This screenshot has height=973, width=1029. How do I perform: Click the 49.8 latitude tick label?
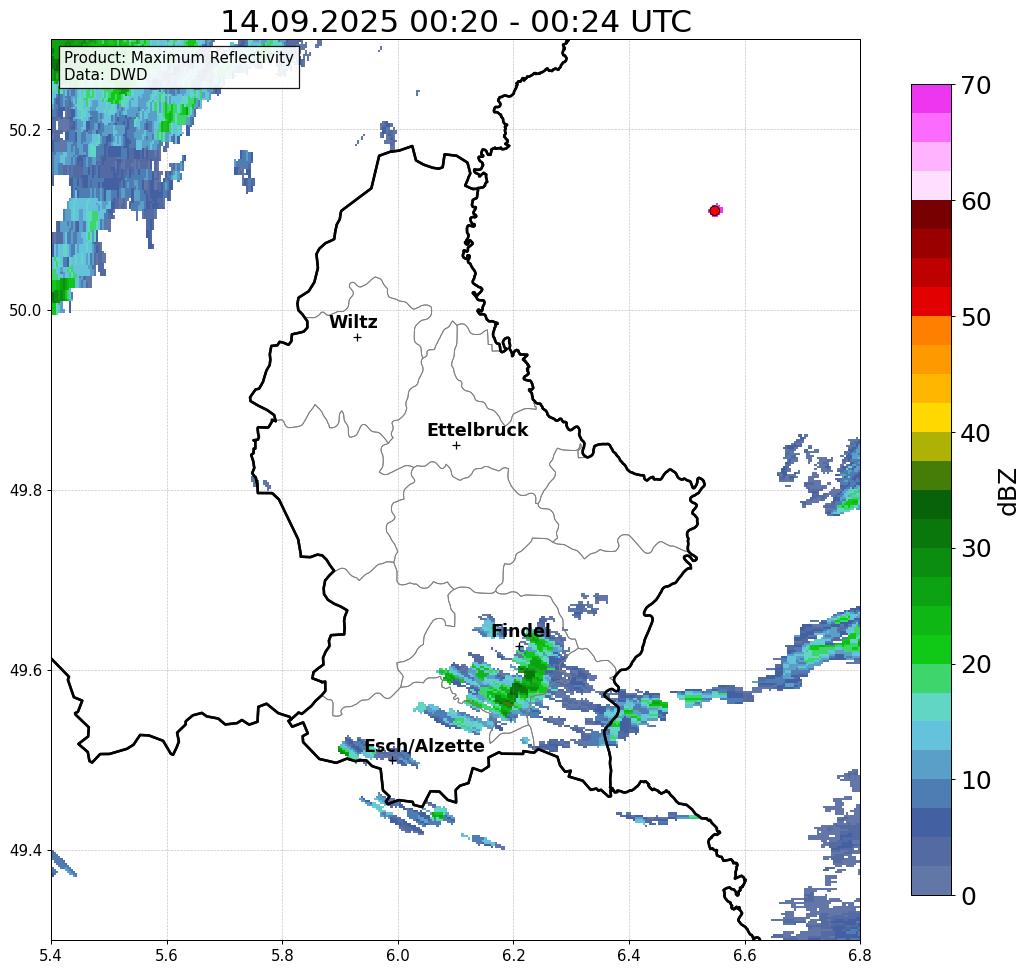24,491
